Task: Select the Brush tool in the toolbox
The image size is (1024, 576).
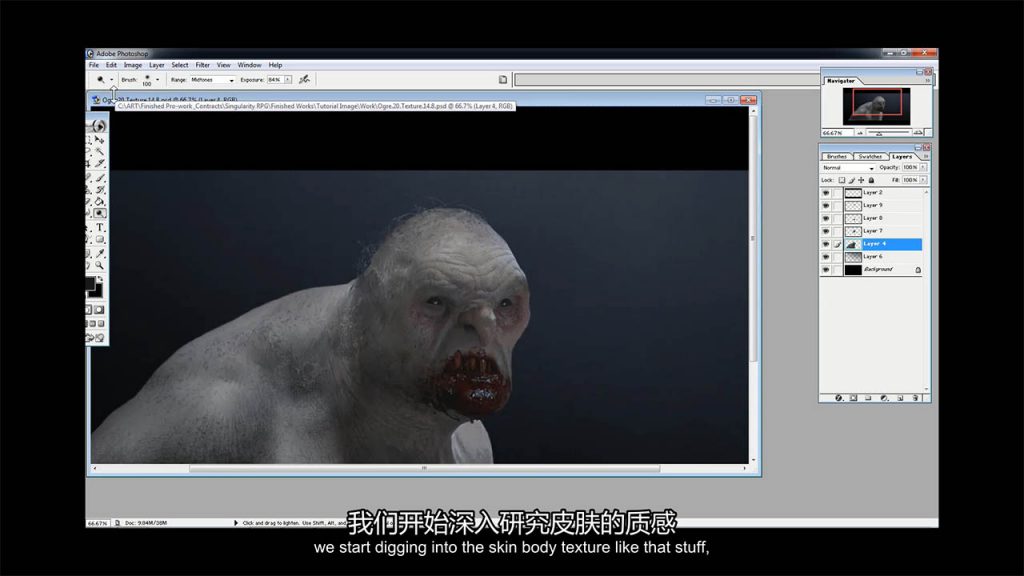Action: (x=100, y=177)
